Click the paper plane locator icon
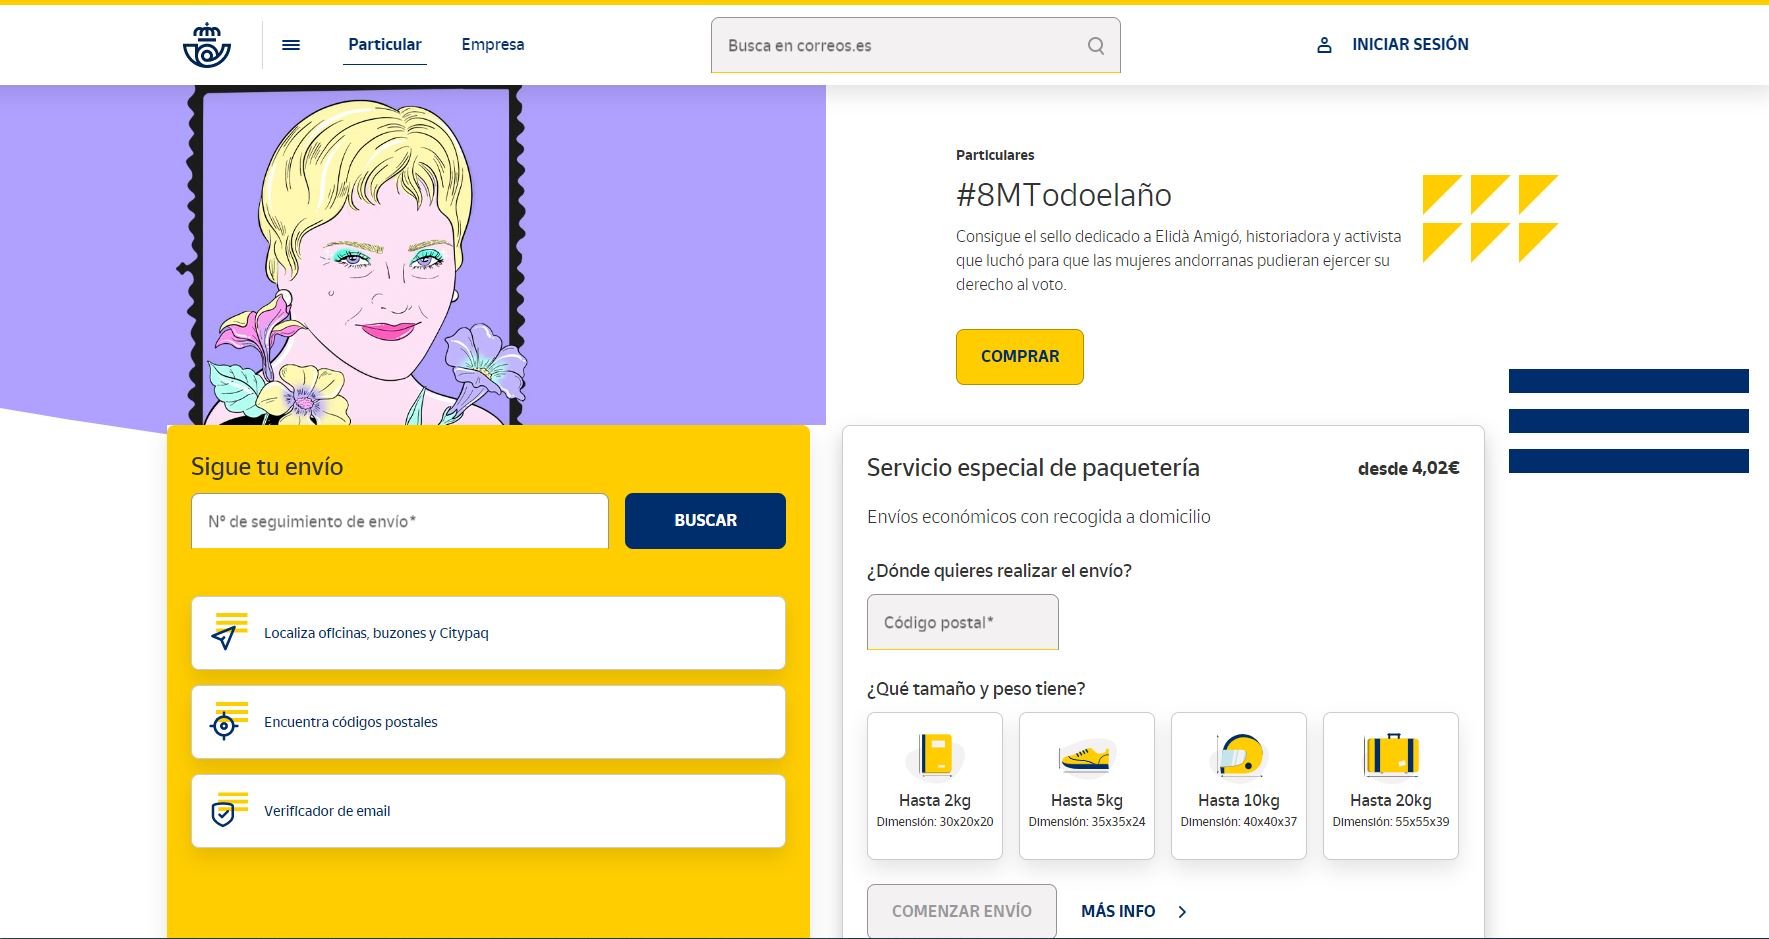 [x=225, y=634]
